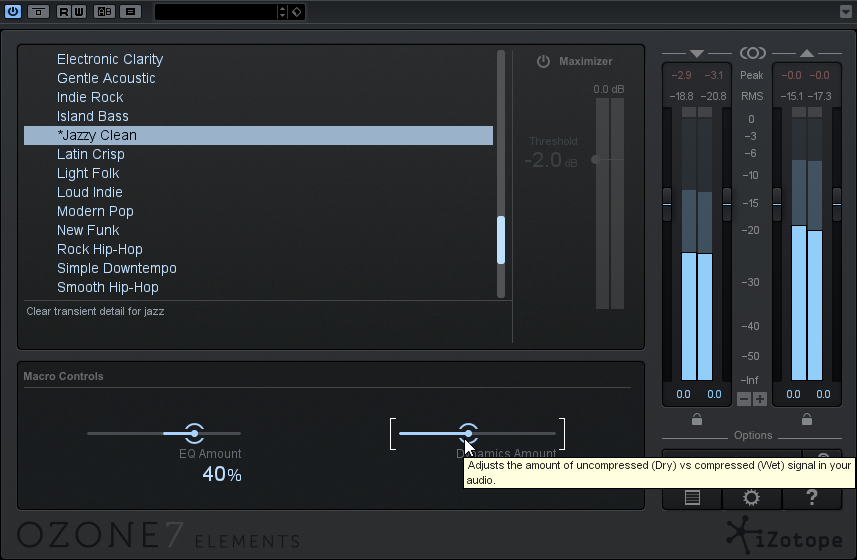The height and width of the screenshot is (560, 857).
Task: Pick the Smooth Hip-Hop preset
Action: pos(108,287)
